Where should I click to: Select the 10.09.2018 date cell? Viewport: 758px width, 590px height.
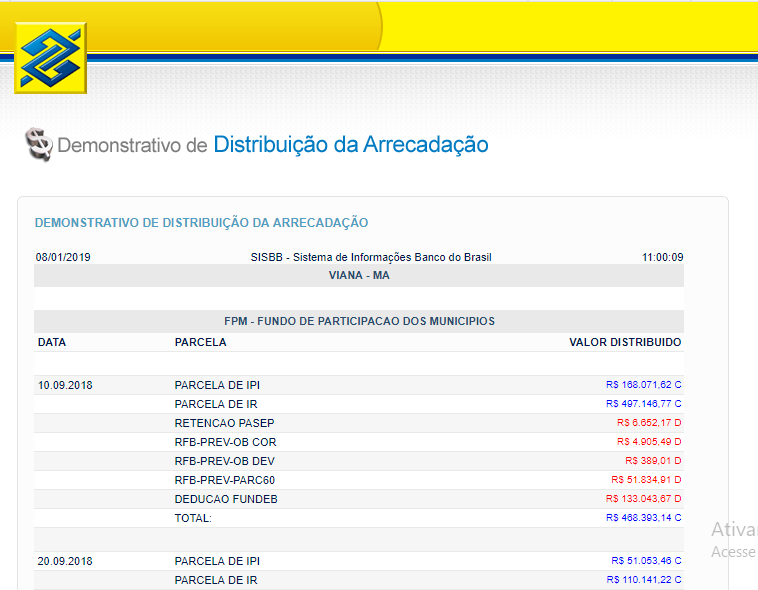point(65,385)
